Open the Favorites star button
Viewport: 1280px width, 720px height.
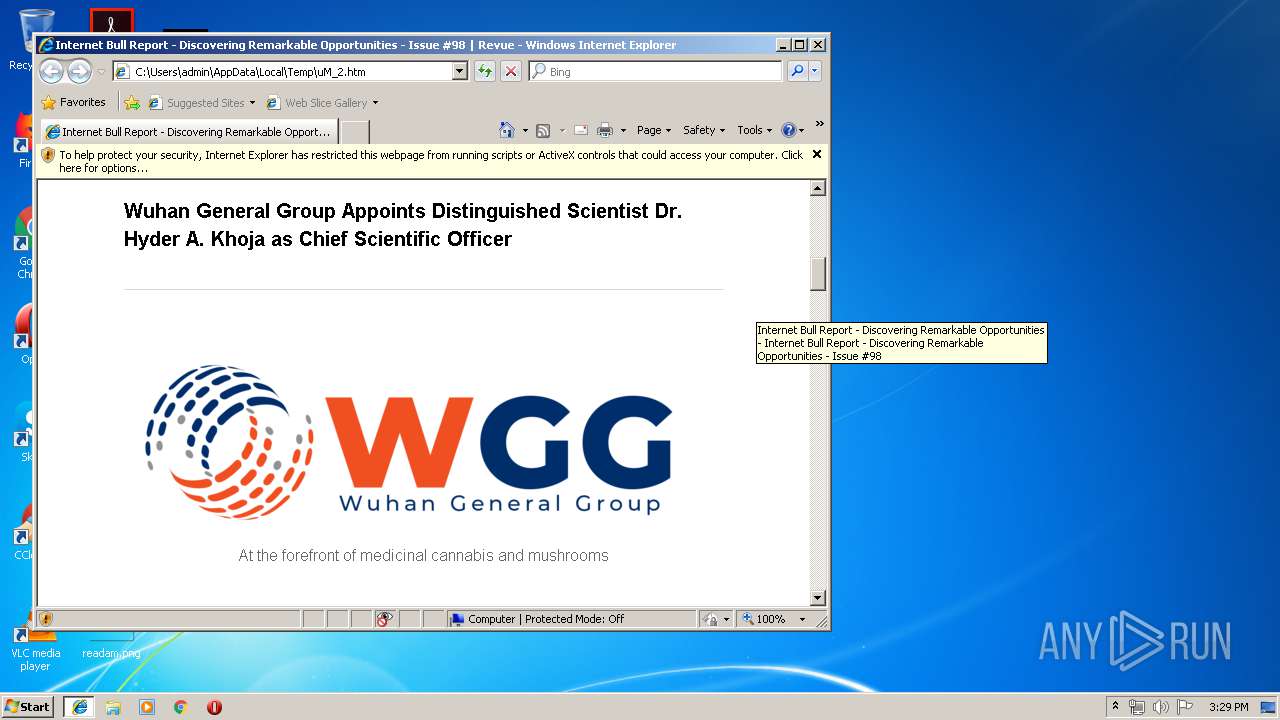point(73,102)
